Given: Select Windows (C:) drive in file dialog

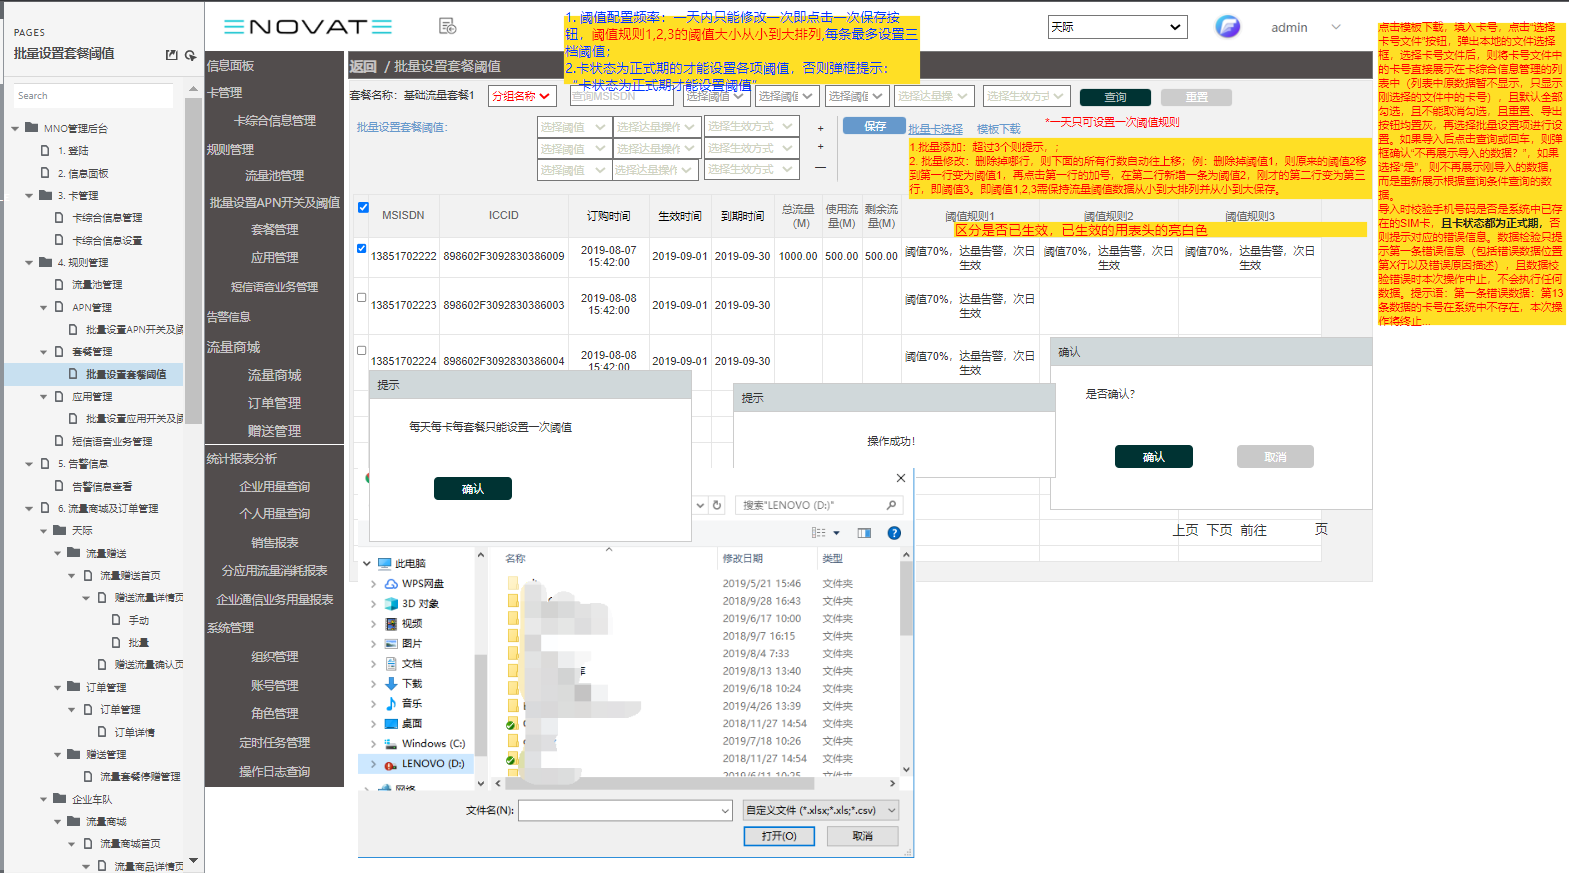Looking at the screenshot, I should point(433,743).
